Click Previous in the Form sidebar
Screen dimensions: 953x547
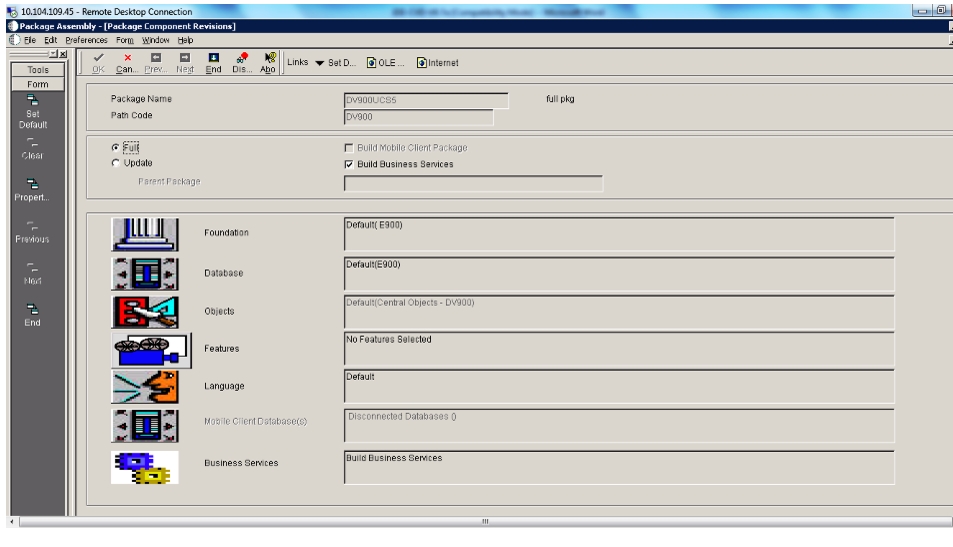point(33,232)
